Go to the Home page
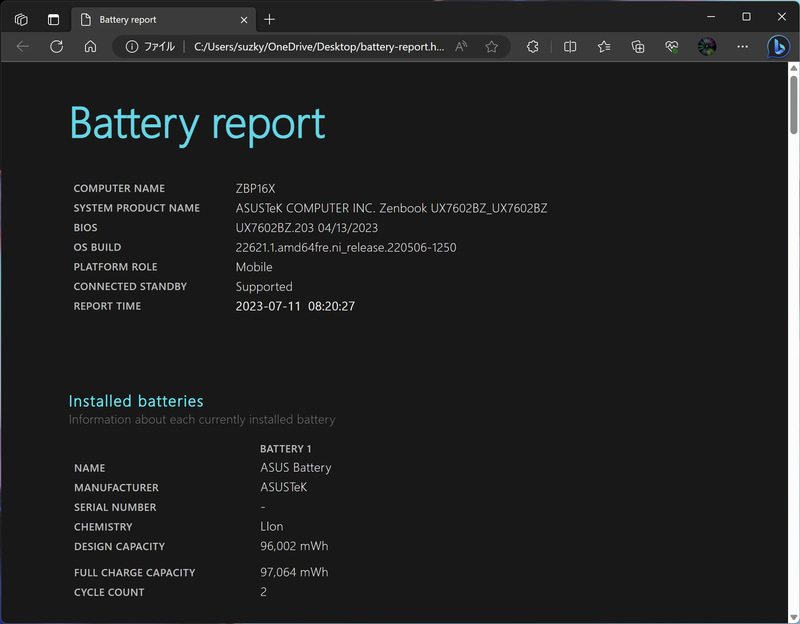This screenshot has width=800, height=624. (x=90, y=46)
